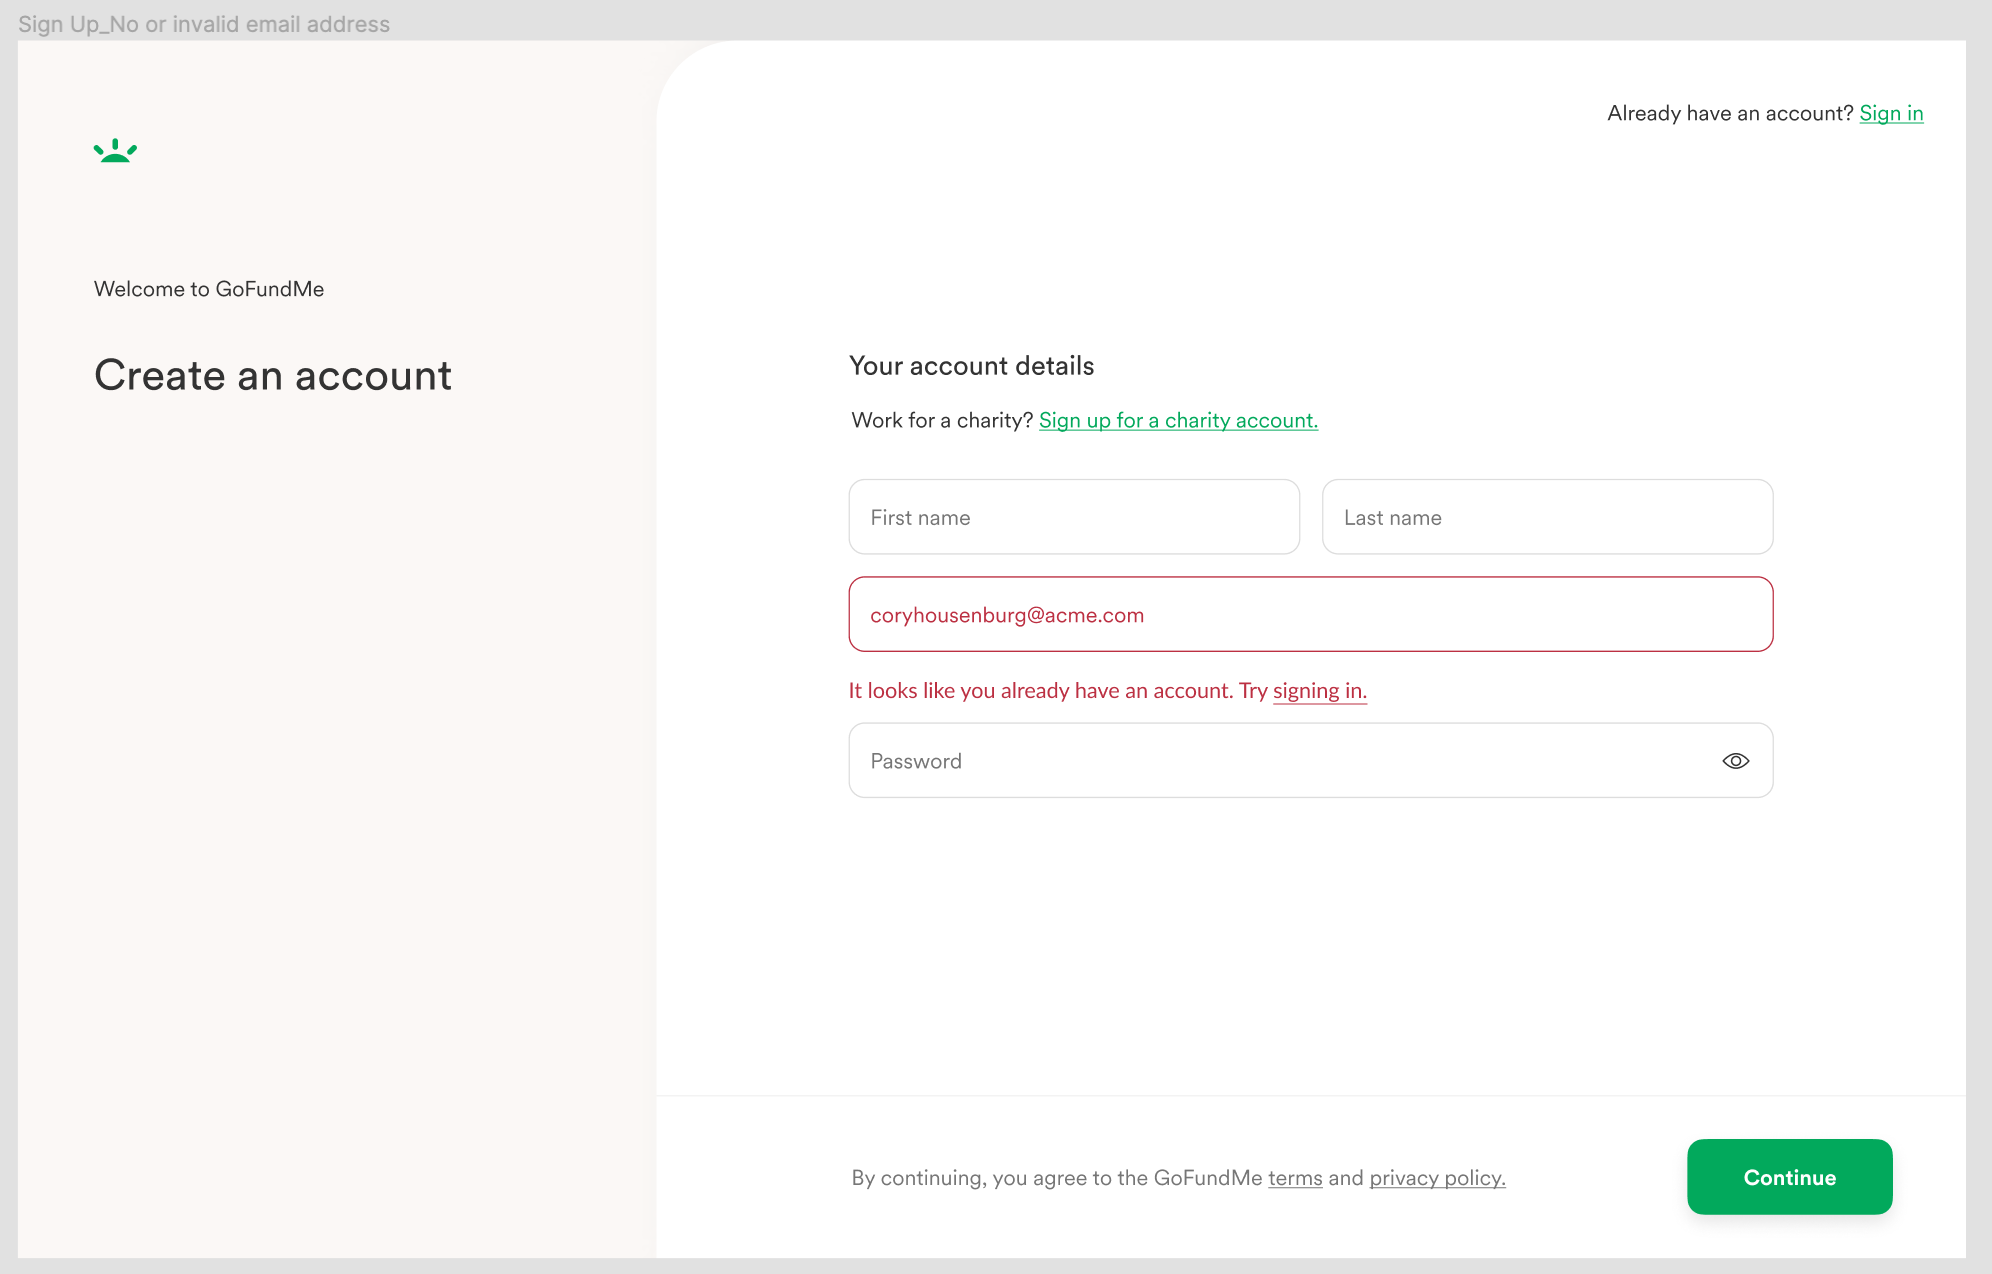Focus the First name field
Image resolution: width=1992 pixels, height=1274 pixels.
pos(1073,517)
